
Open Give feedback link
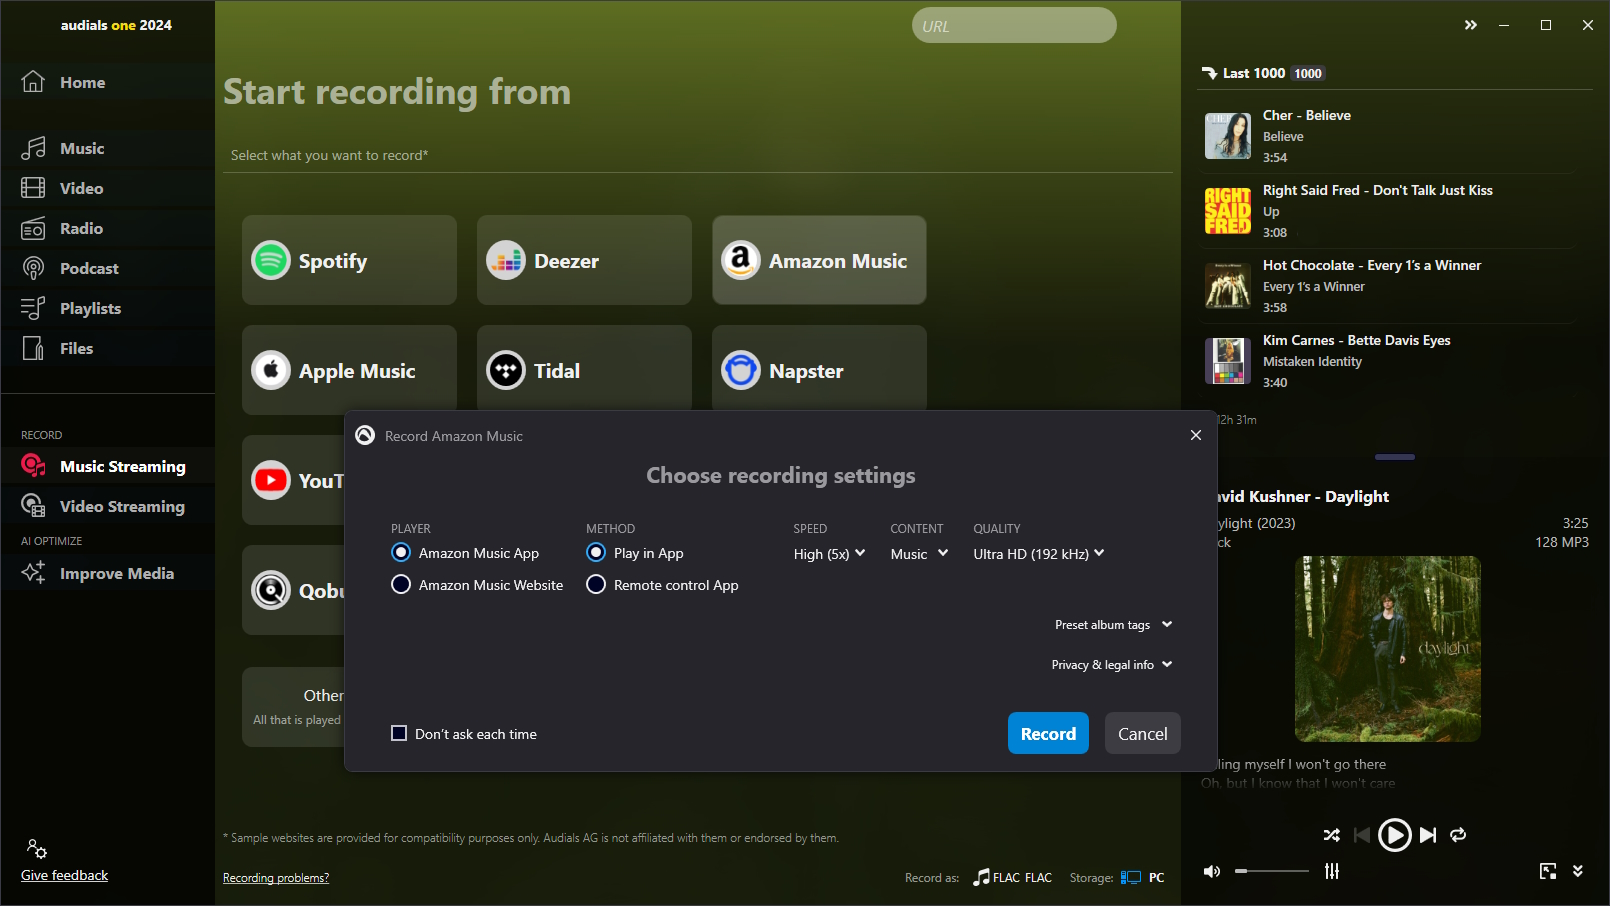point(64,875)
